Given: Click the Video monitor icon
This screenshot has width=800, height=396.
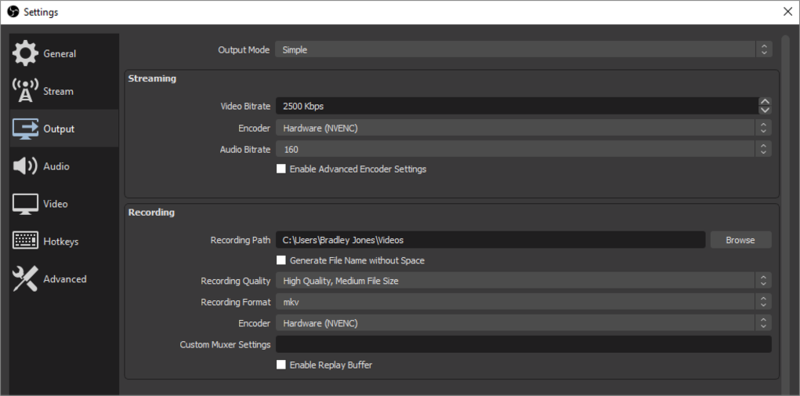Looking at the screenshot, I should [x=25, y=204].
